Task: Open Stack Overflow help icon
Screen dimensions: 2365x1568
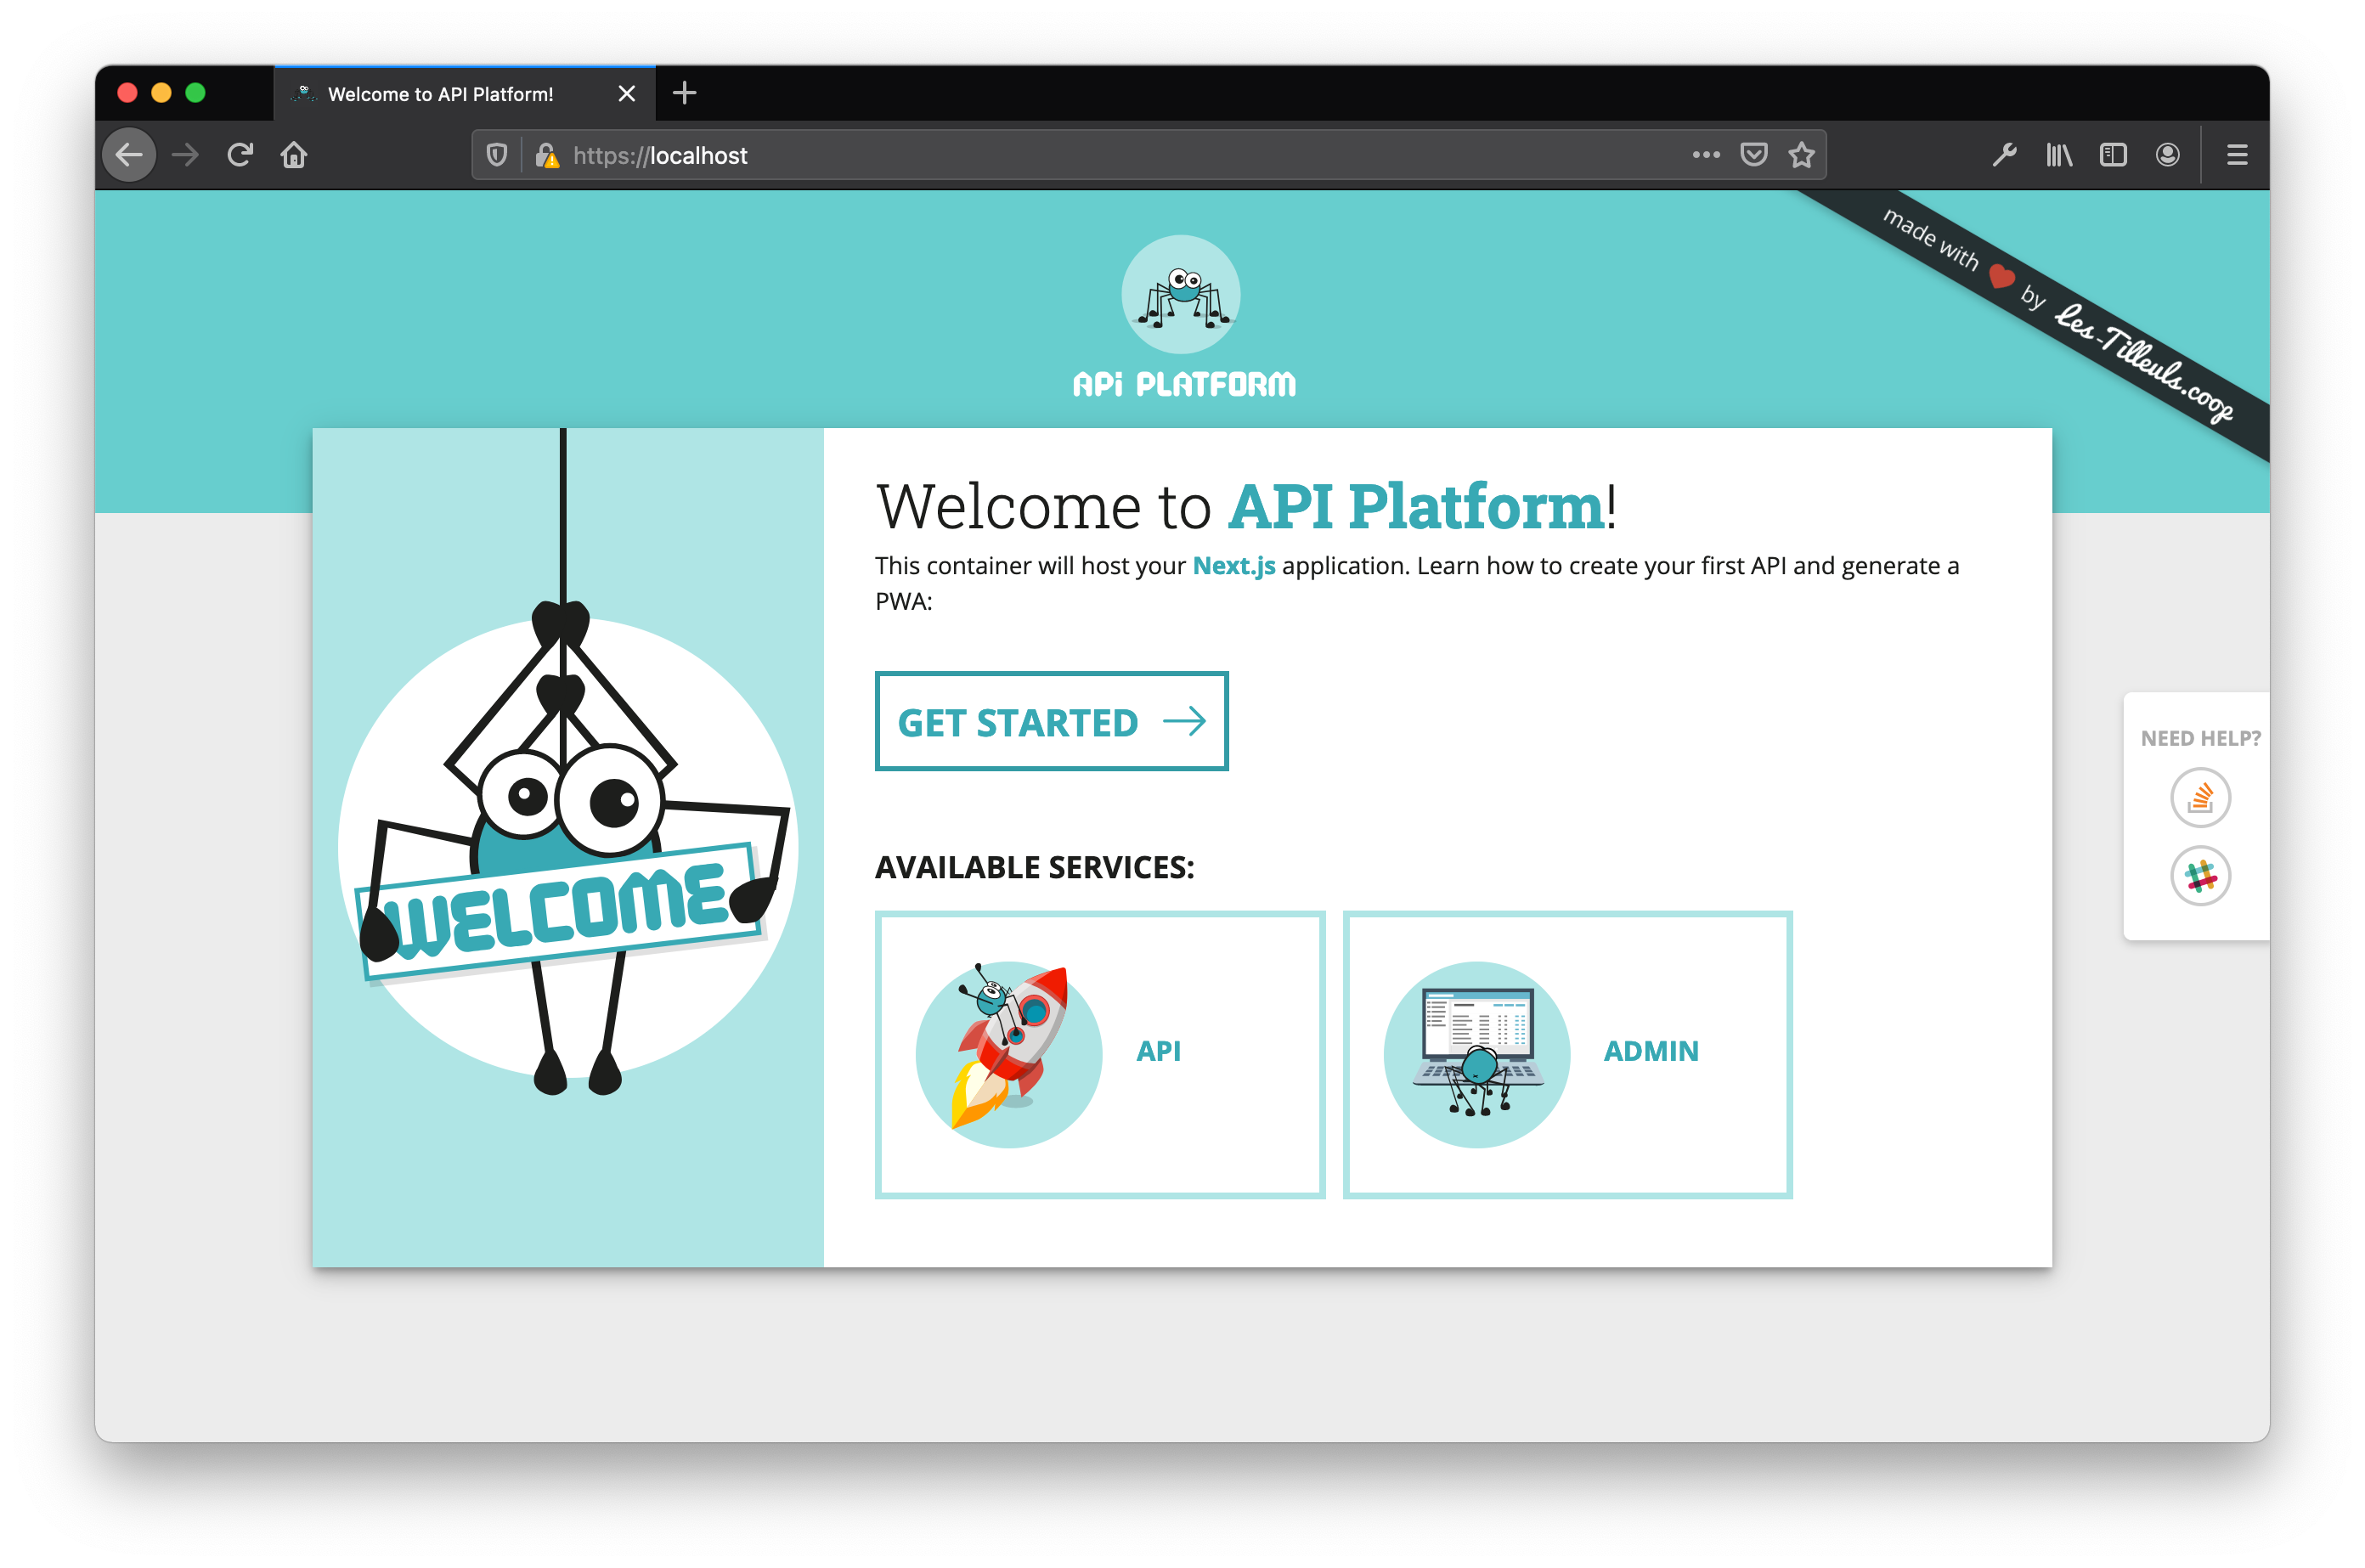Action: pos(2200,798)
